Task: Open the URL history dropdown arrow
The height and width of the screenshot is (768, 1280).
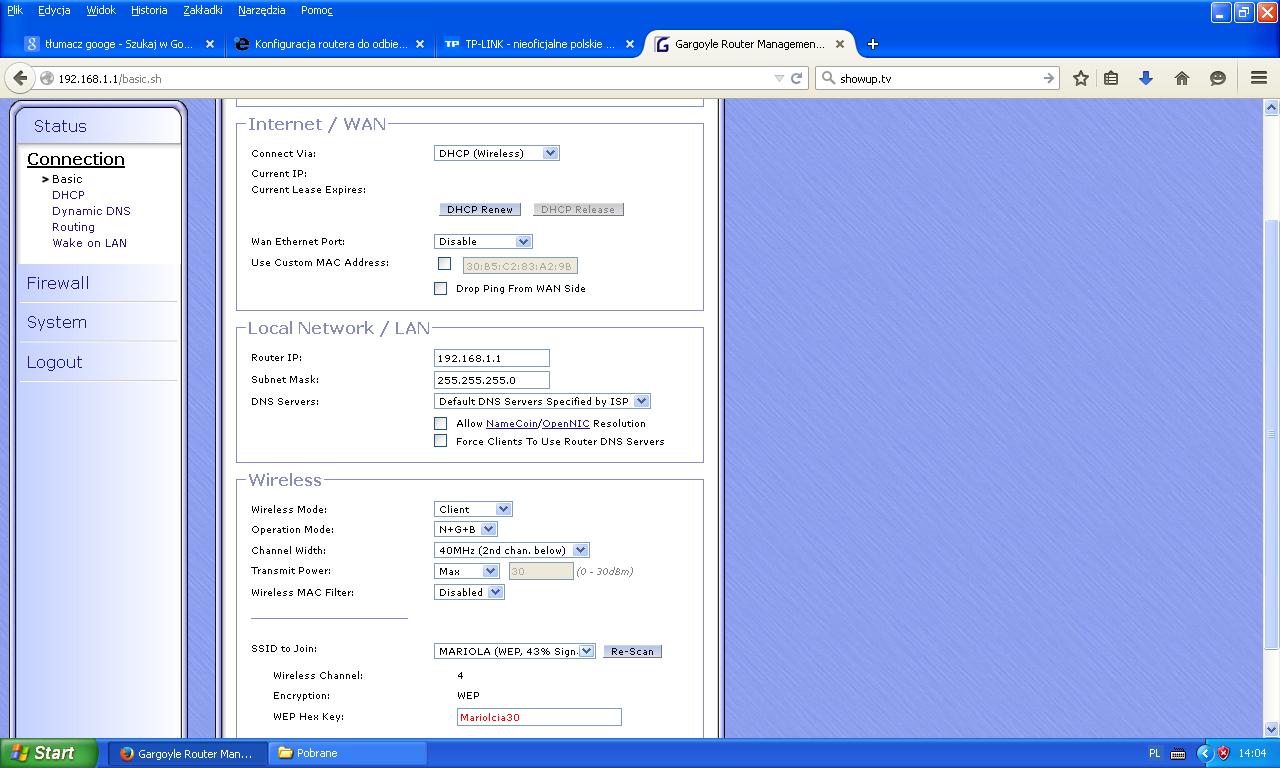Action: [x=779, y=78]
